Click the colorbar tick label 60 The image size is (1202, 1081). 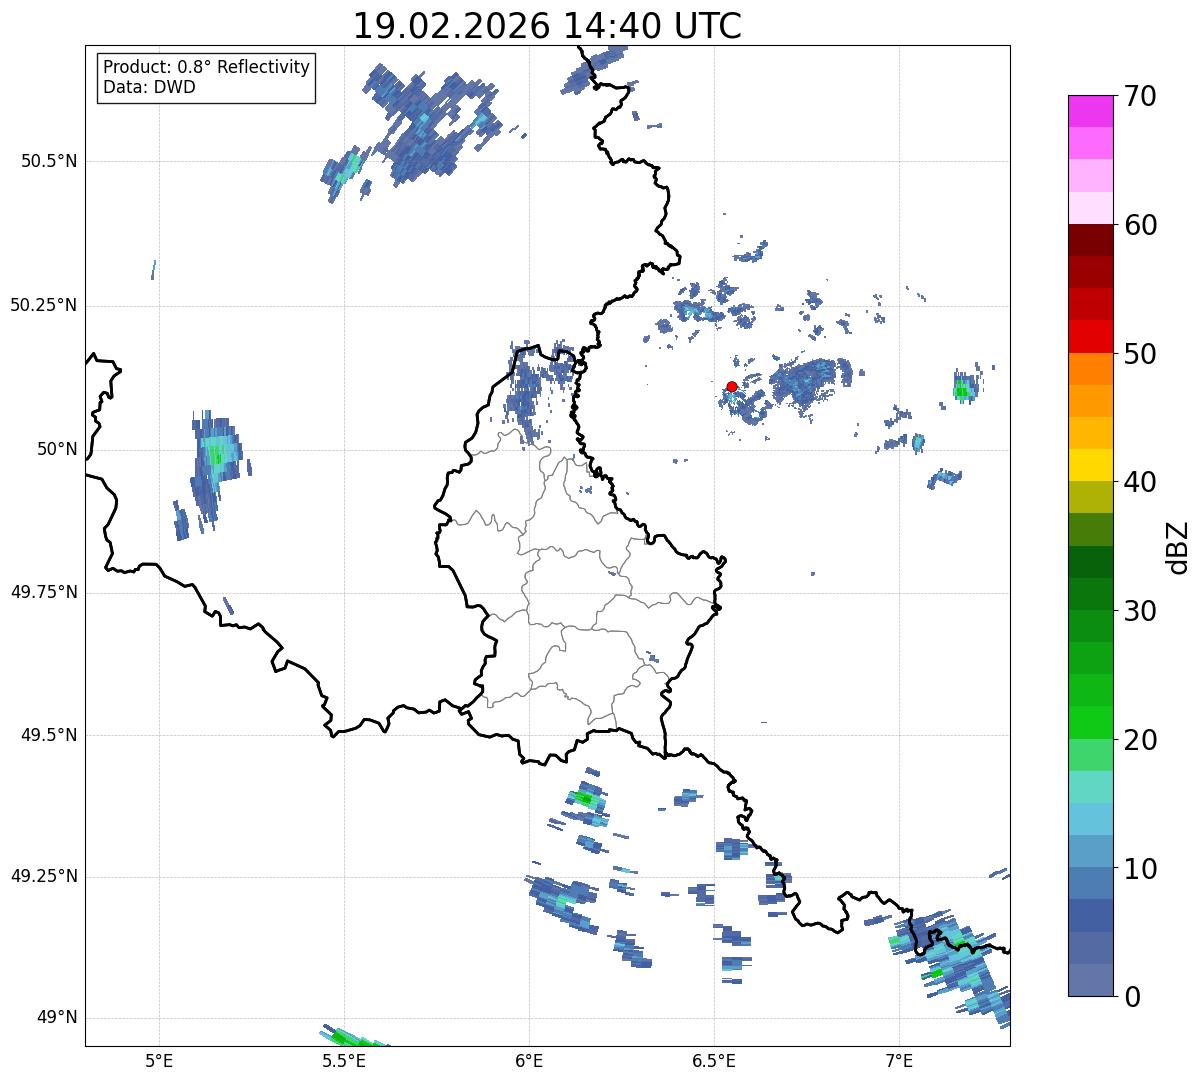point(1141,225)
